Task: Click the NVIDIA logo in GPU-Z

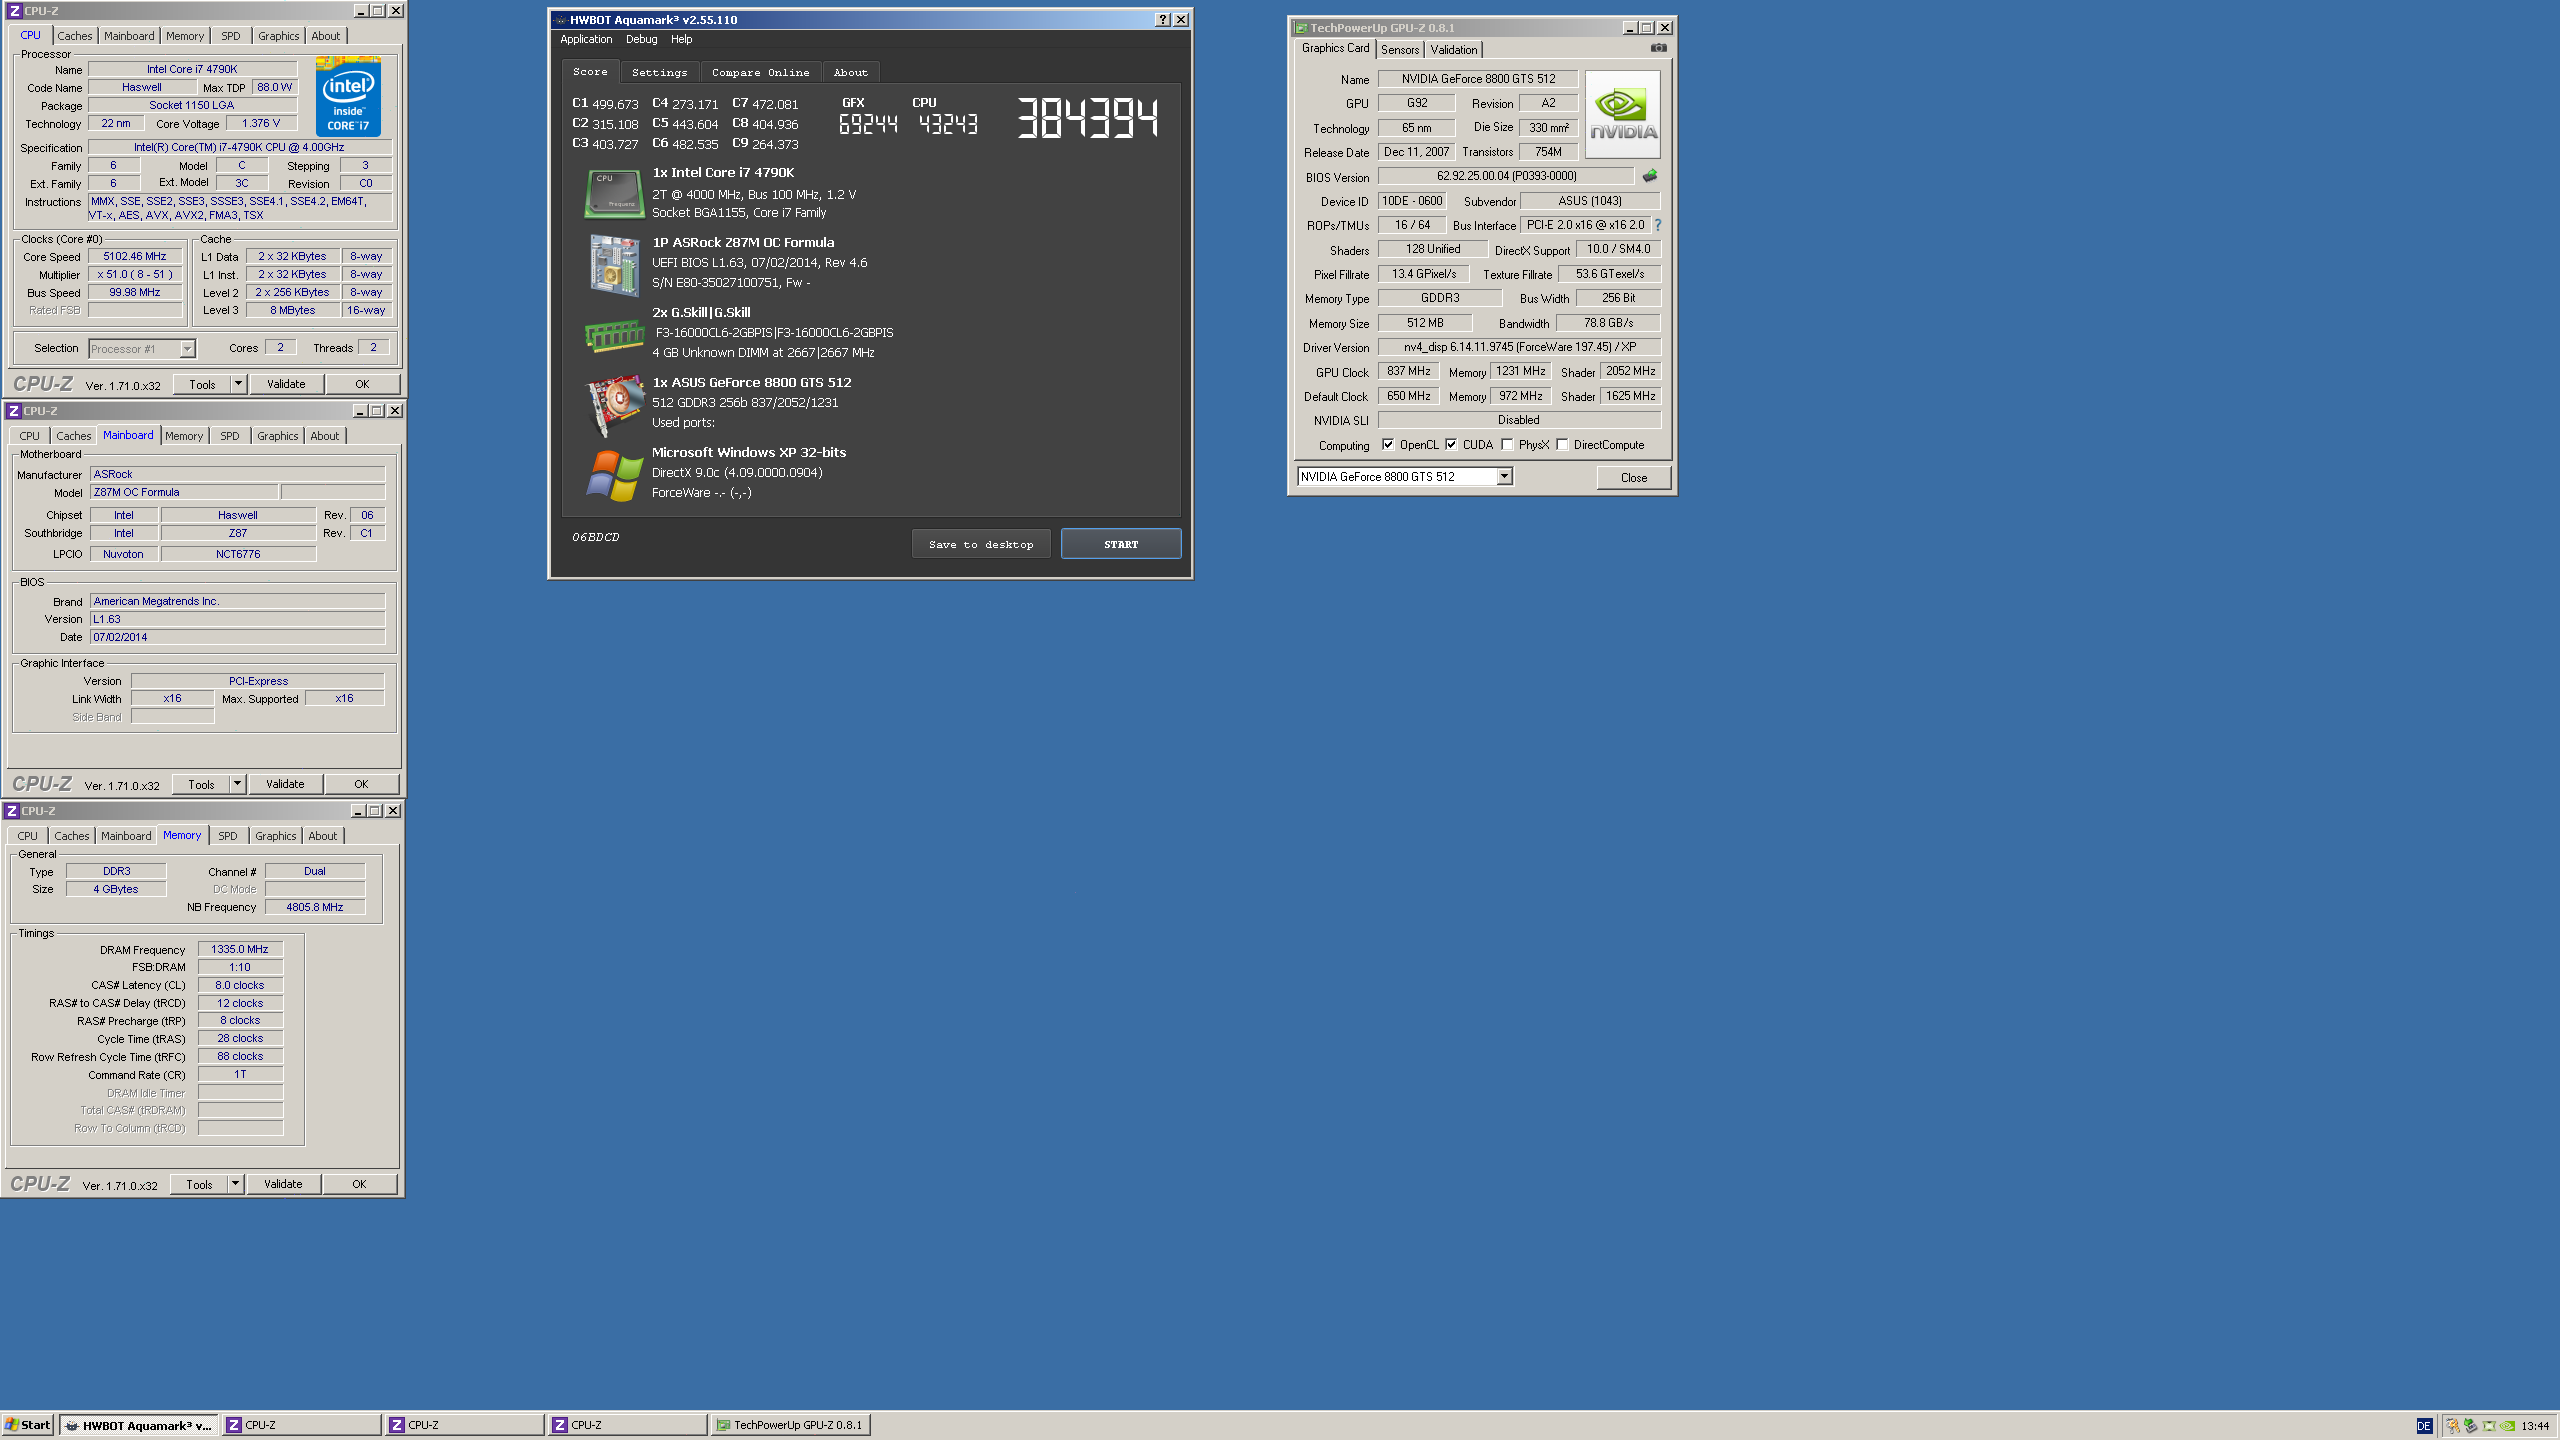Action: (x=1623, y=114)
